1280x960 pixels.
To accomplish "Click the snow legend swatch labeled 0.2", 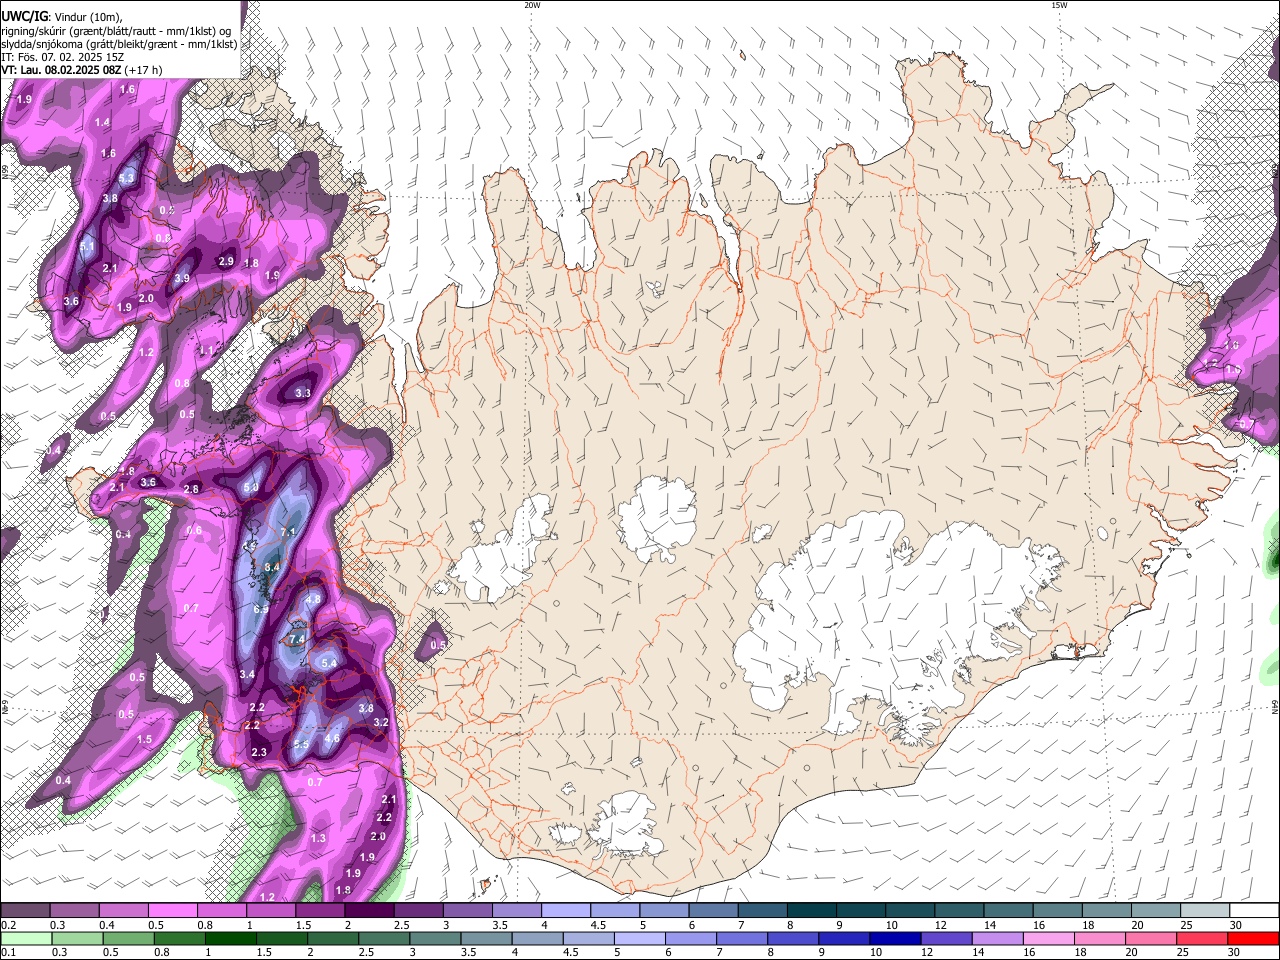I will click(25, 911).
